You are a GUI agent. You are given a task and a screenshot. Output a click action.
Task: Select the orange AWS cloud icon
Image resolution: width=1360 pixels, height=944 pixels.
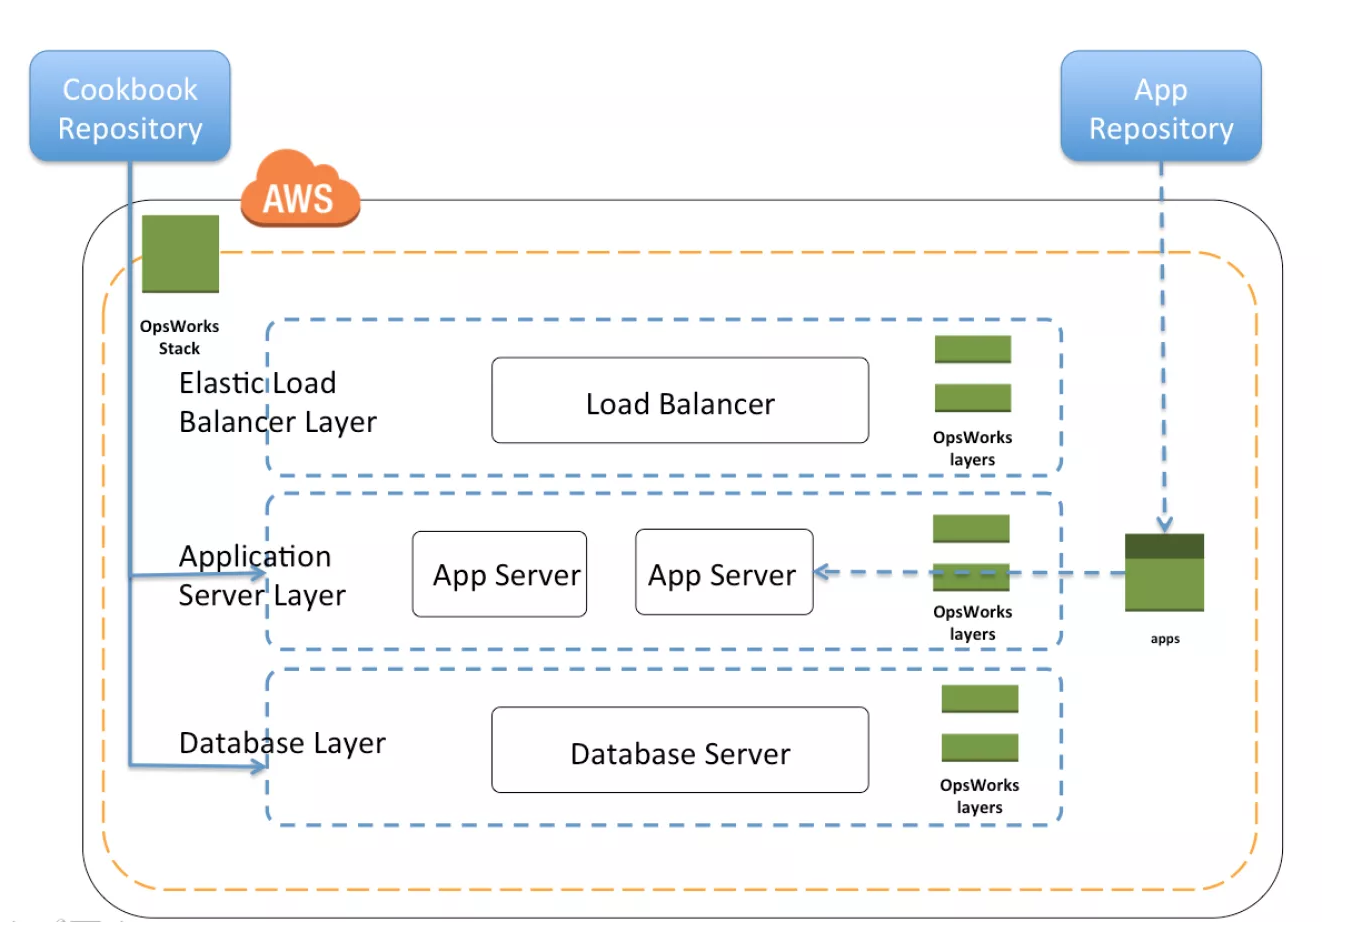point(300,189)
